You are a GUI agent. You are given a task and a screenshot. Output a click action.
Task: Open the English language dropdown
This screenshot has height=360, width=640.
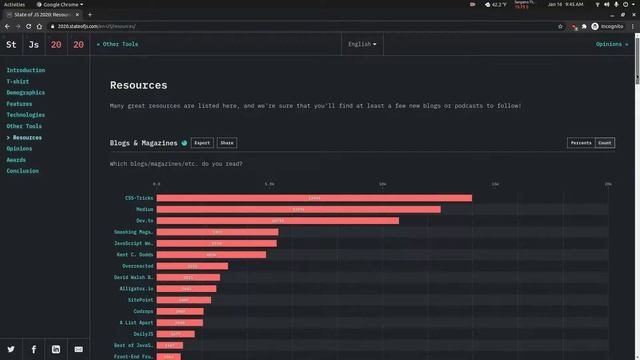click(x=362, y=44)
